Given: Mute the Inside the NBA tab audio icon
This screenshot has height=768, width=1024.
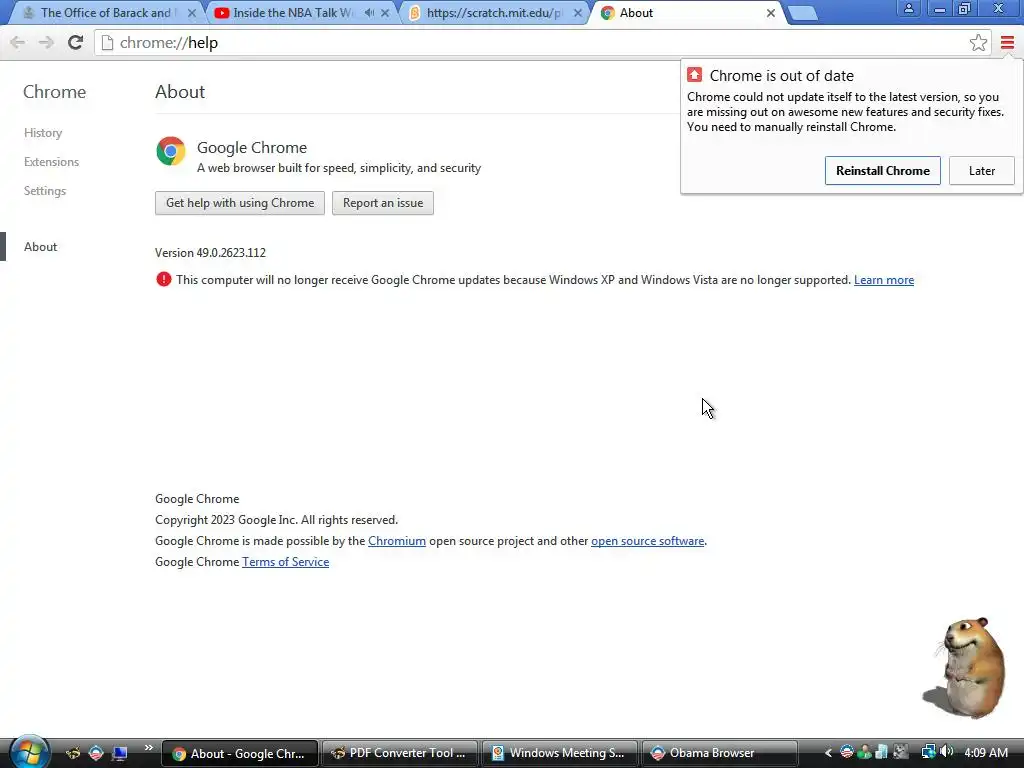Looking at the screenshot, I should click(x=369, y=13).
